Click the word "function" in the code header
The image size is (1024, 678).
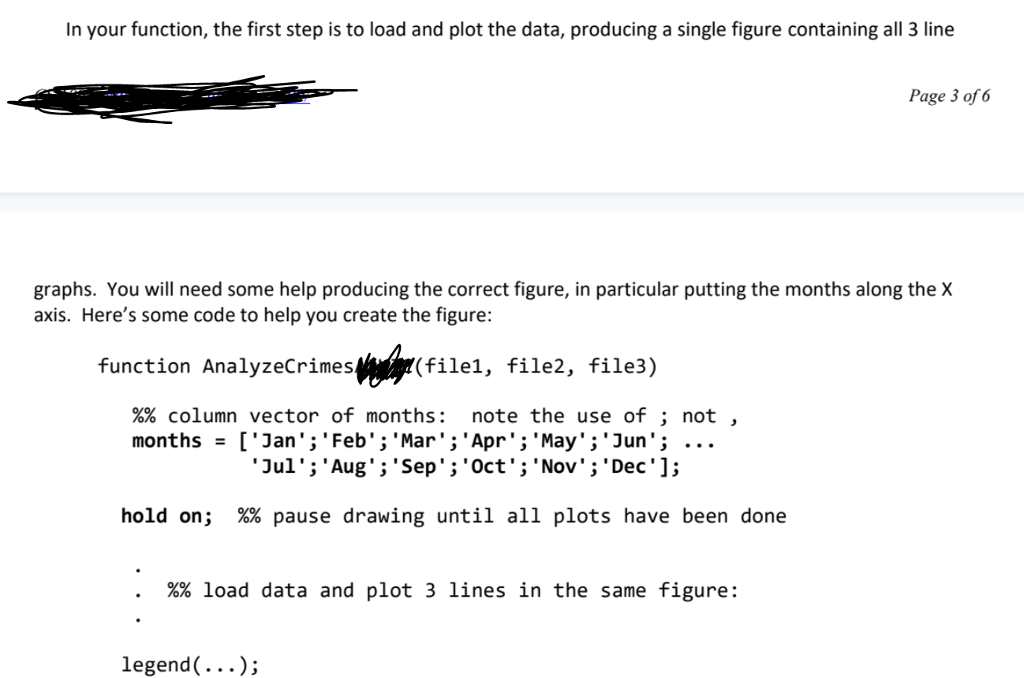[x=144, y=366]
